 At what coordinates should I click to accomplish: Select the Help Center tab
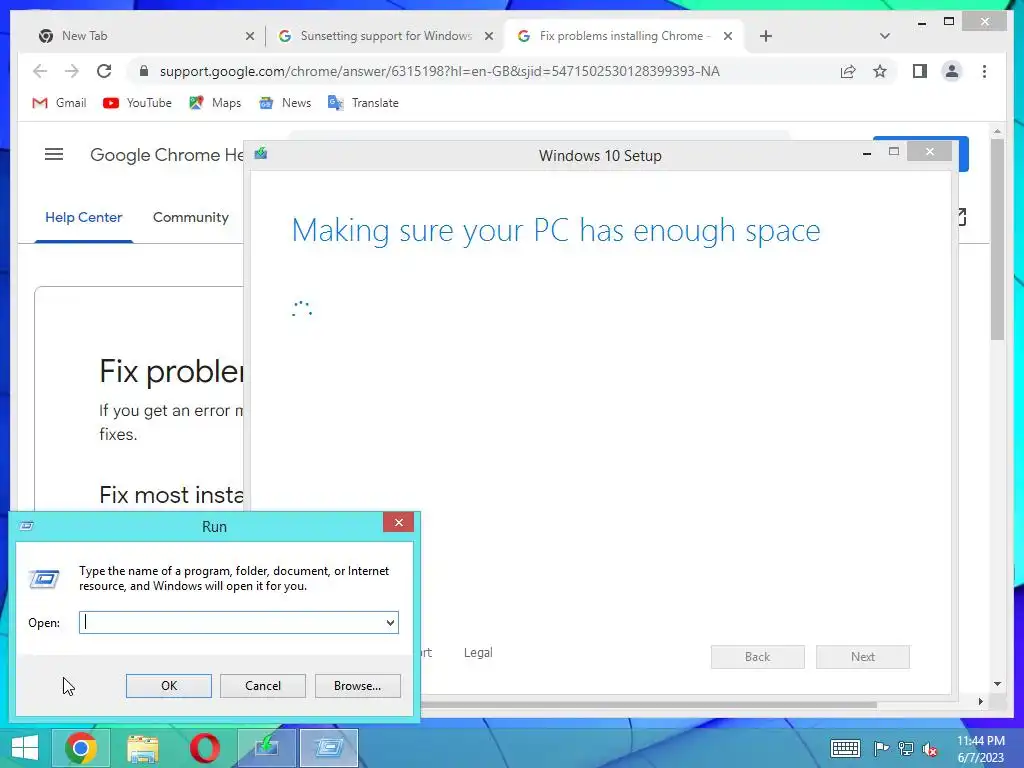click(x=84, y=217)
